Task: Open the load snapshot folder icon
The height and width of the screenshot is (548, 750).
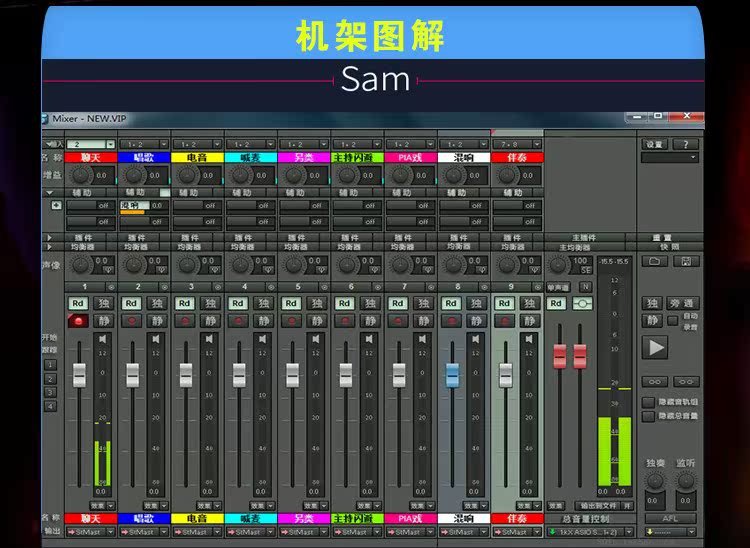Action: click(654, 261)
